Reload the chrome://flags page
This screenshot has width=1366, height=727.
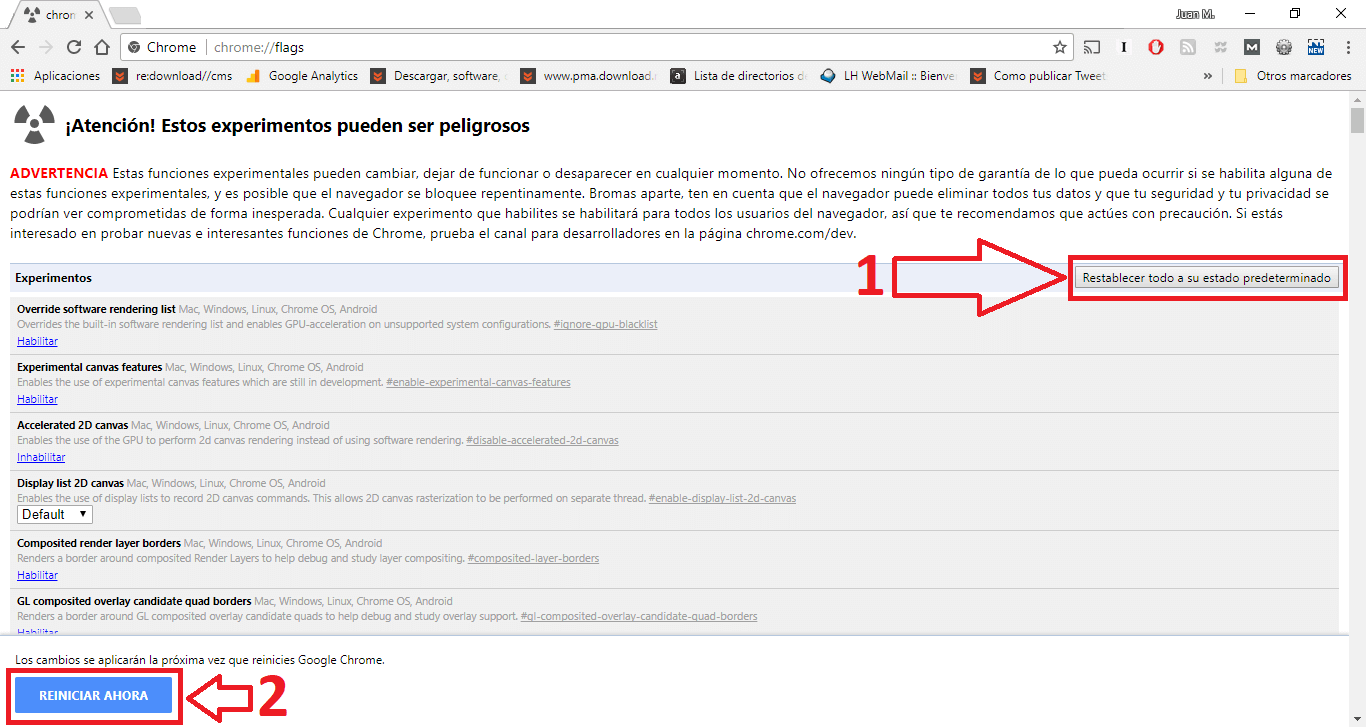(x=74, y=47)
